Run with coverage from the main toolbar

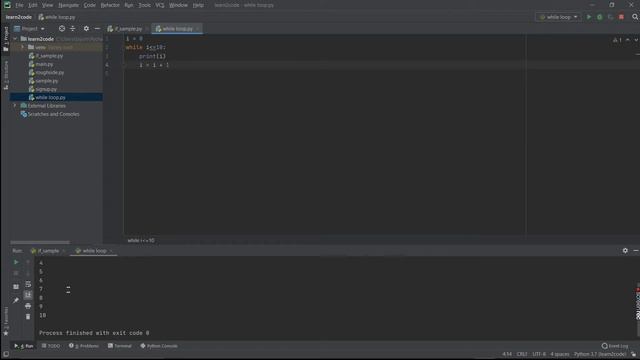click(611, 17)
